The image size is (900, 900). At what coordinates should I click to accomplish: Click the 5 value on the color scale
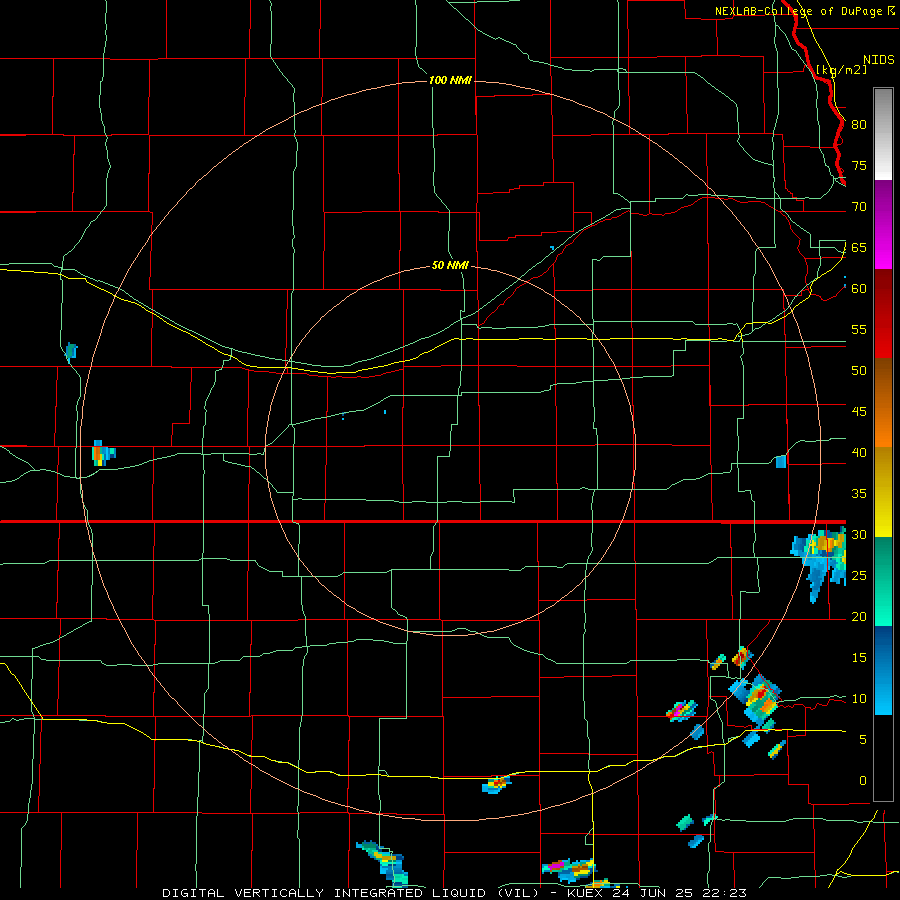863,740
